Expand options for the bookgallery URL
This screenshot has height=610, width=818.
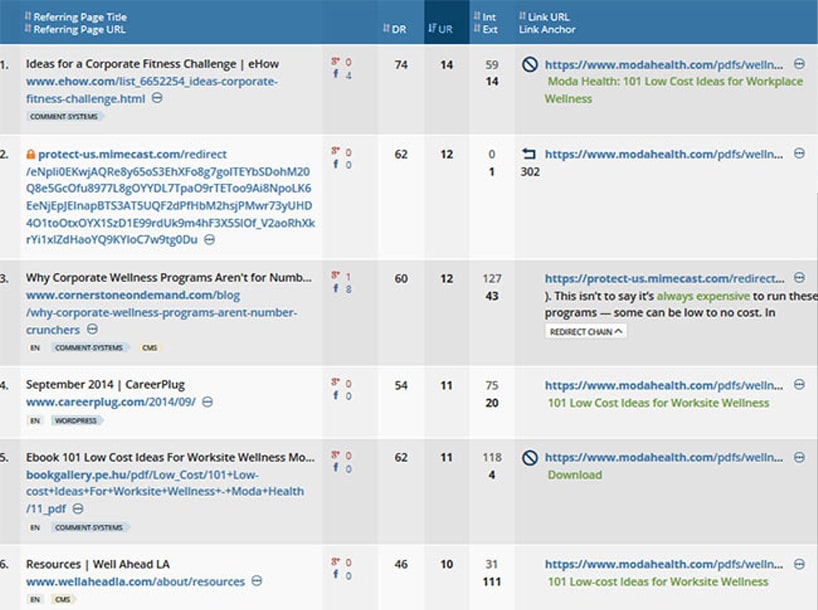[78, 508]
